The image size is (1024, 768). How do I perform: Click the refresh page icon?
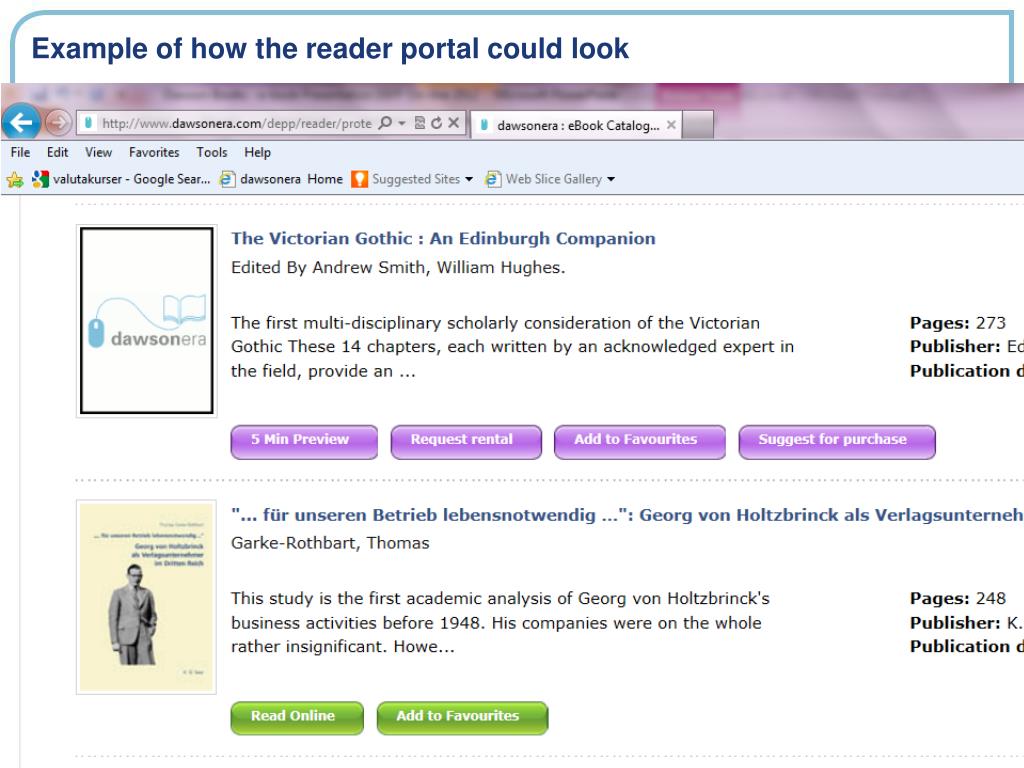click(x=436, y=123)
